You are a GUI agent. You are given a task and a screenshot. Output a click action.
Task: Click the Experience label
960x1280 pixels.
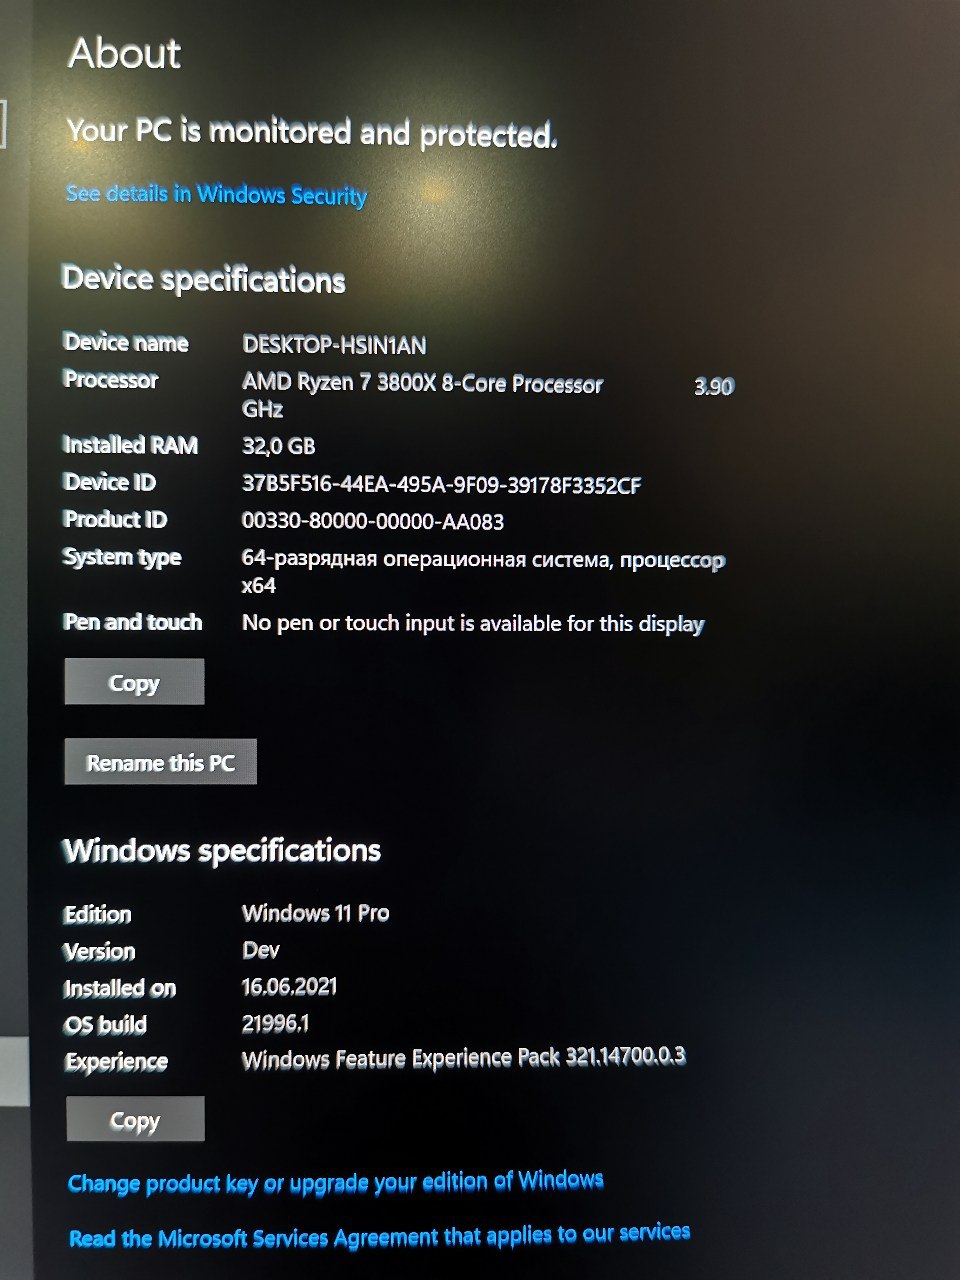116,1061
